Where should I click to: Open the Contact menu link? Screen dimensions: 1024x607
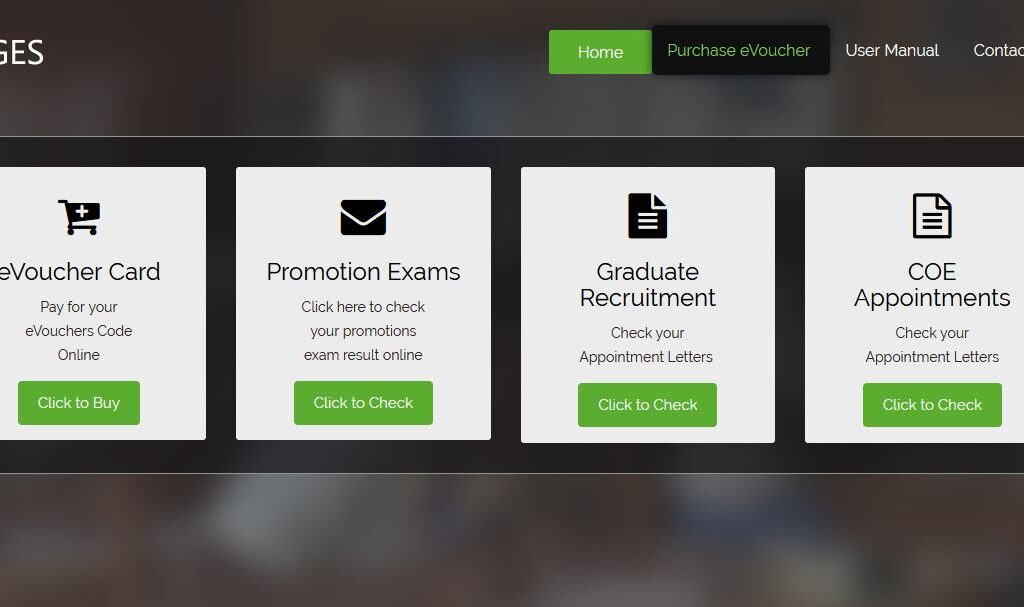tap(999, 50)
